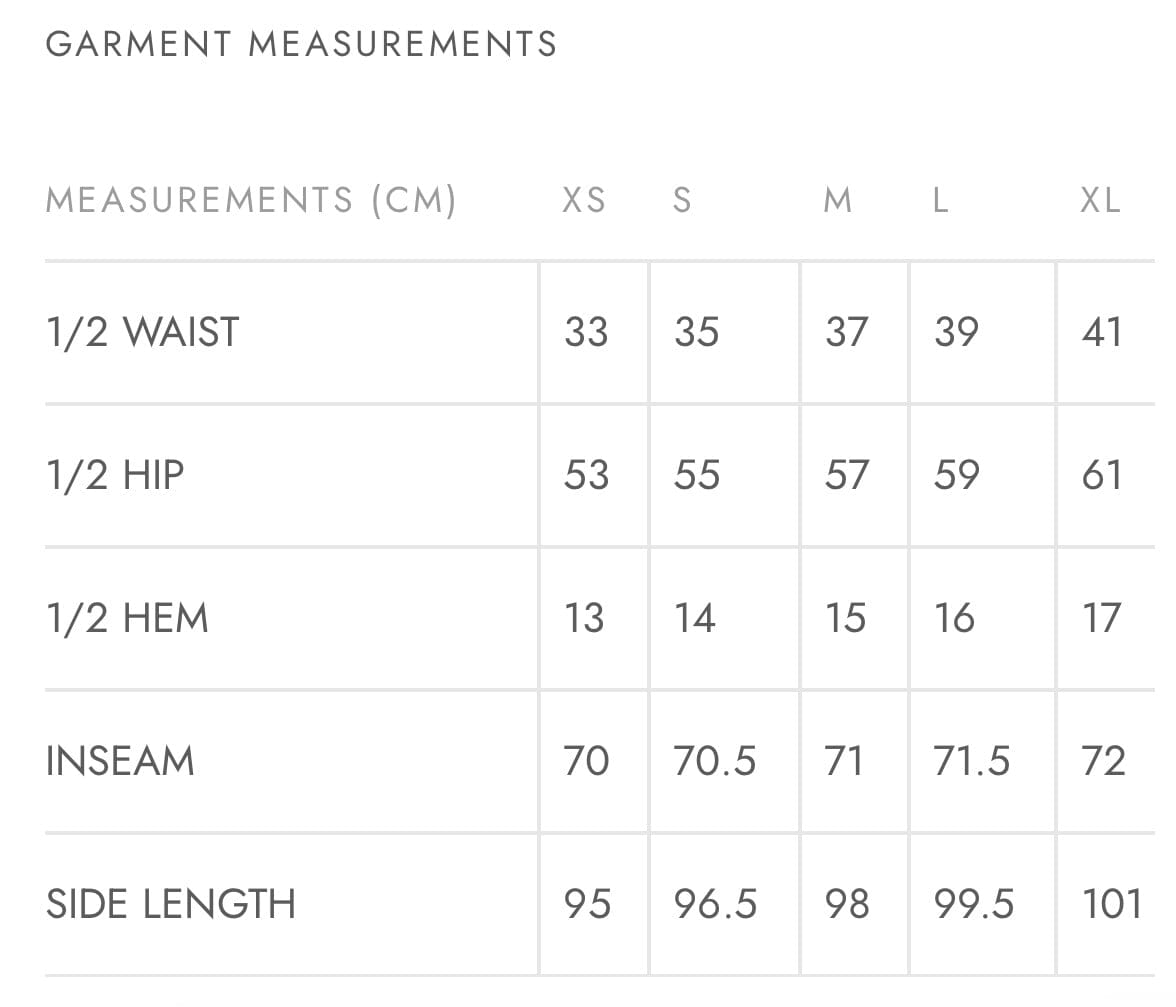Select the XL size column header
This screenshot has width=1176, height=1007.
pos(1100,200)
